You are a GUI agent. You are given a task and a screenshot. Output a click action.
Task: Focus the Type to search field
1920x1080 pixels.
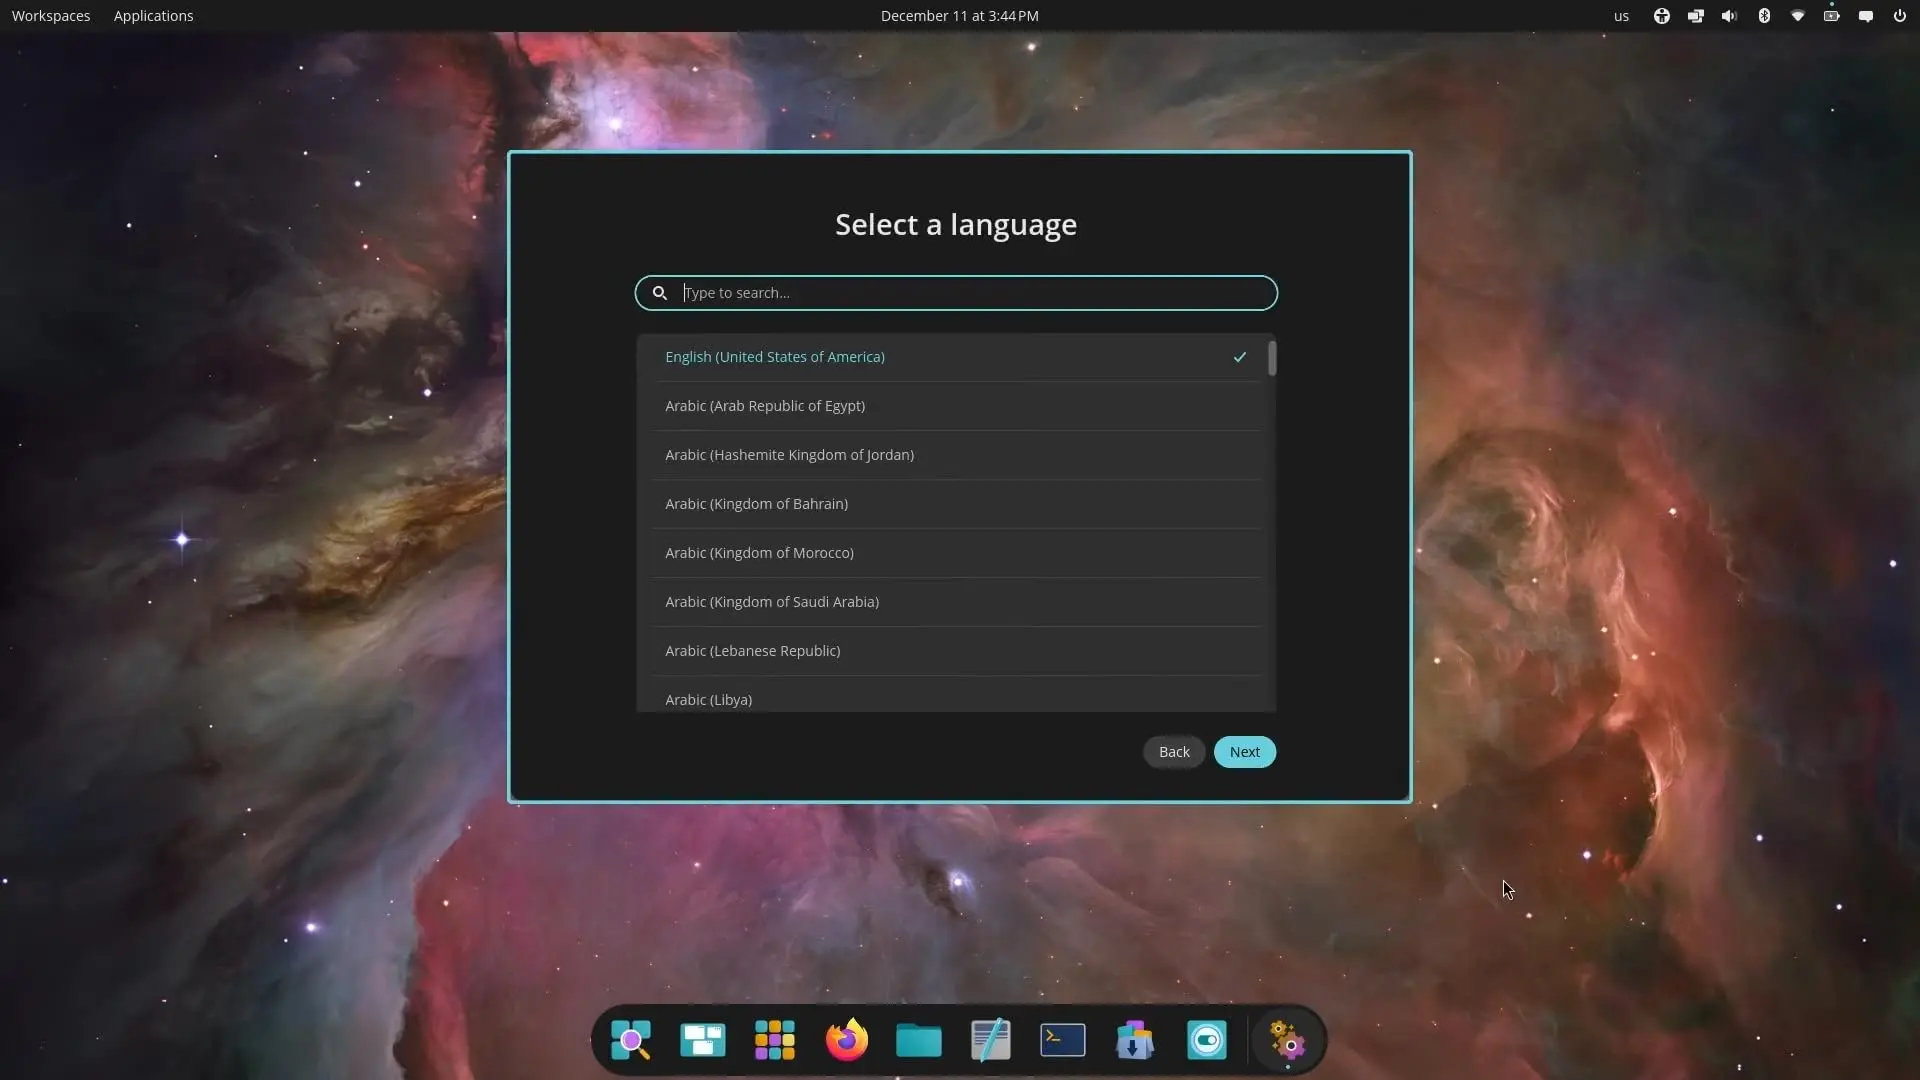[956, 293]
